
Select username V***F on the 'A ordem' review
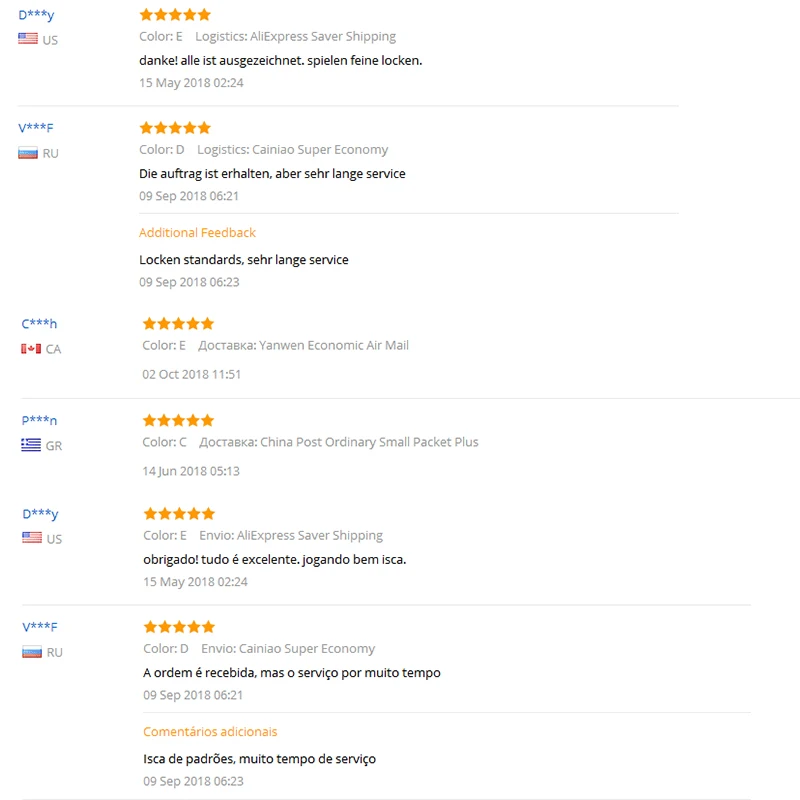40,627
